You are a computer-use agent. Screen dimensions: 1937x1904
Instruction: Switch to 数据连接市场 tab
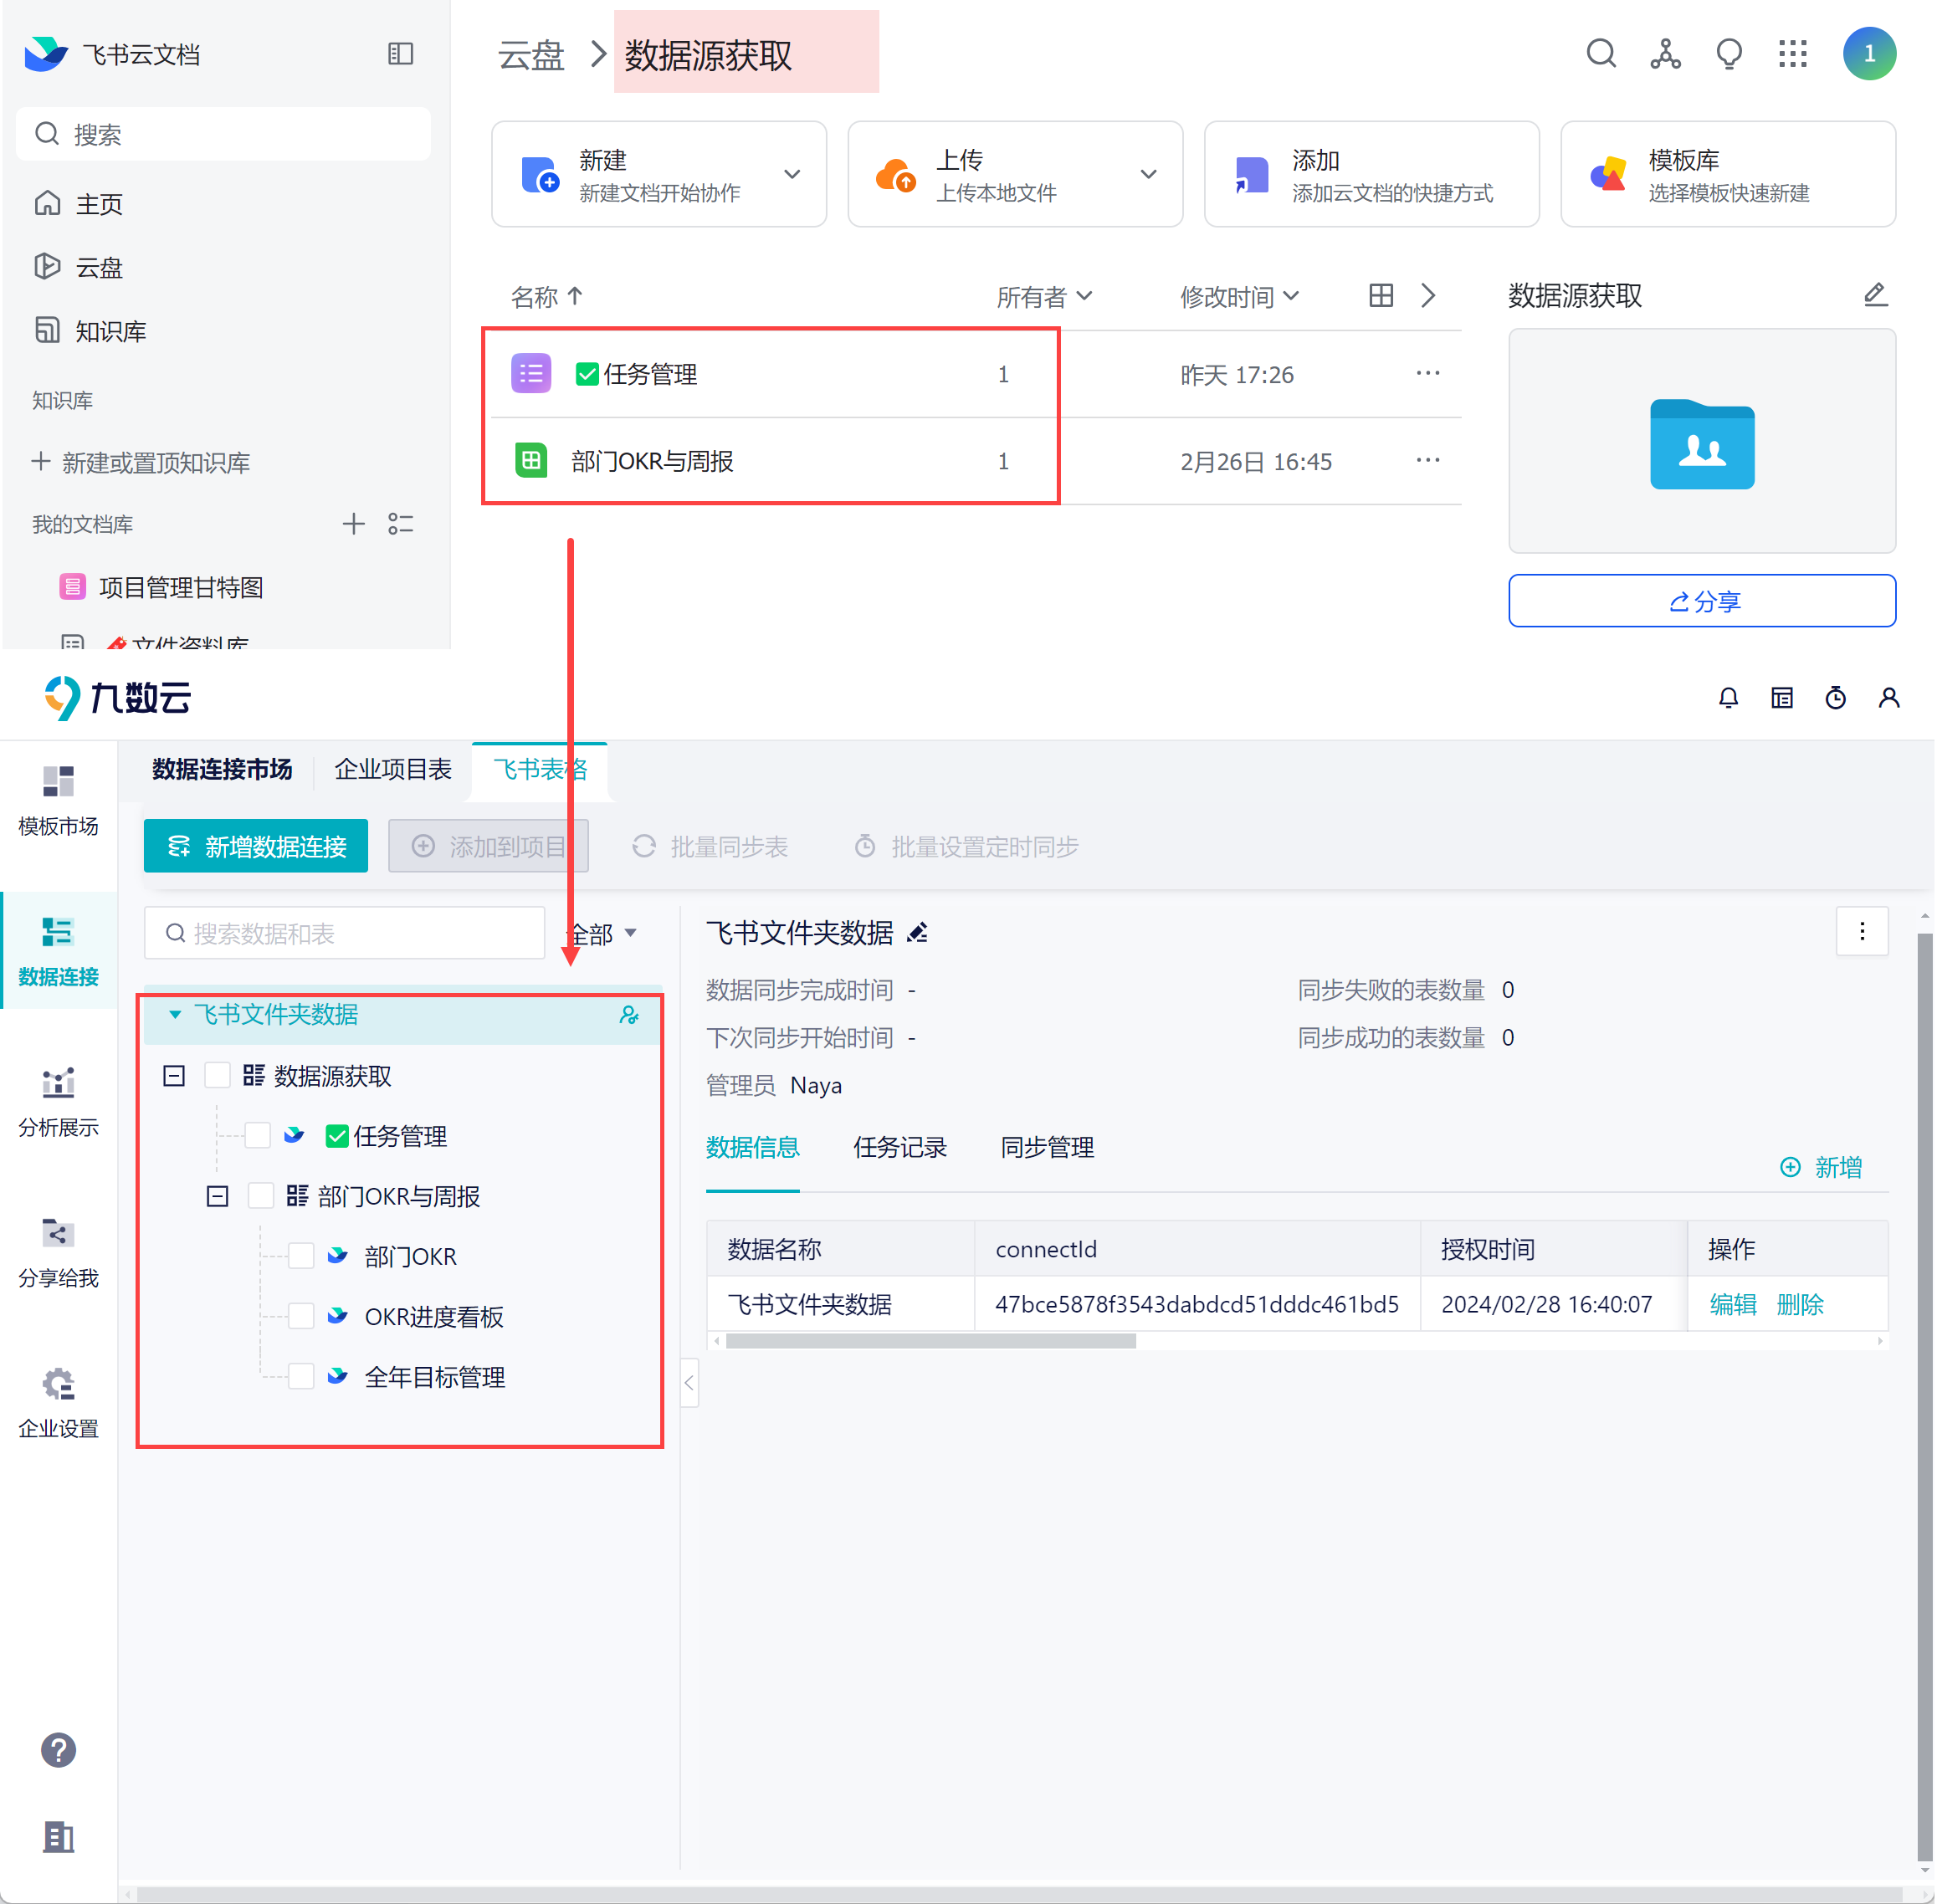tap(222, 769)
